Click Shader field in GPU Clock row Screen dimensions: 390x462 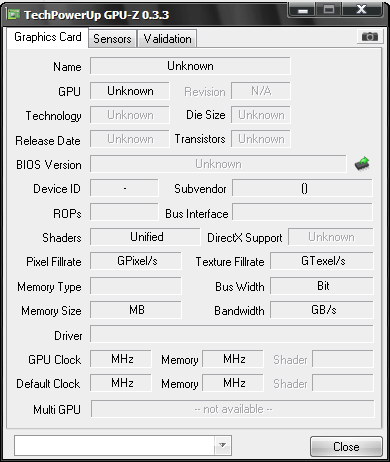pos(343,359)
